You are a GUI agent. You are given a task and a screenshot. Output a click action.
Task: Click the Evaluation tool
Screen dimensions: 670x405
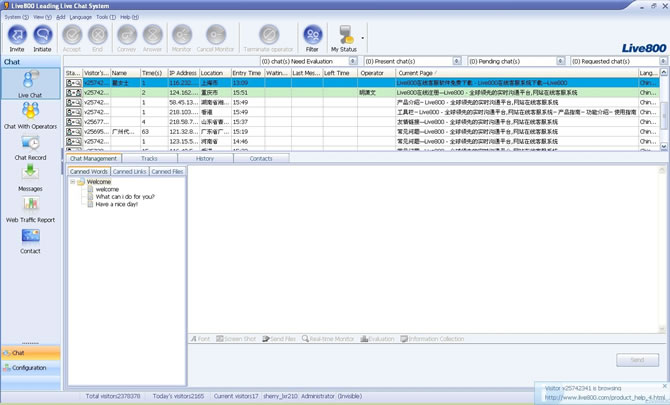(x=377, y=339)
